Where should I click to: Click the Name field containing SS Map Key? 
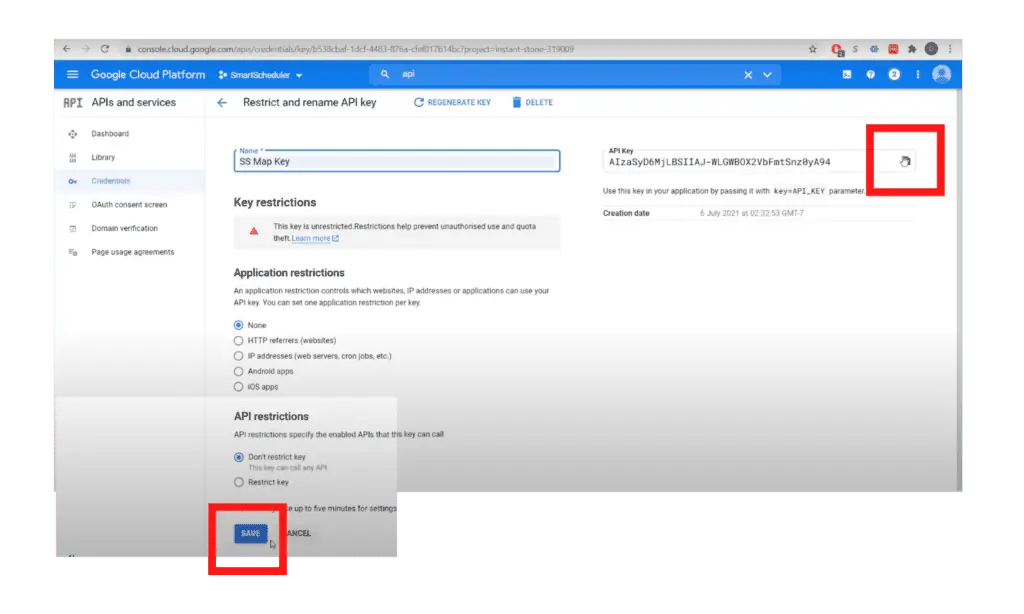pos(396,161)
